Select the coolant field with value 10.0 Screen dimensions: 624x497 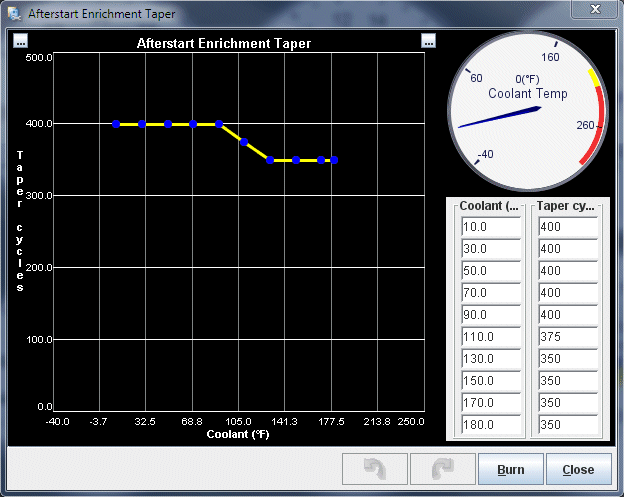click(x=491, y=227)
